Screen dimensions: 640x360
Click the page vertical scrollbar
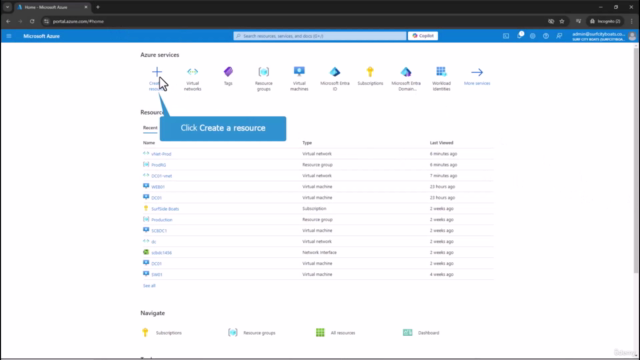click(636, 159)
